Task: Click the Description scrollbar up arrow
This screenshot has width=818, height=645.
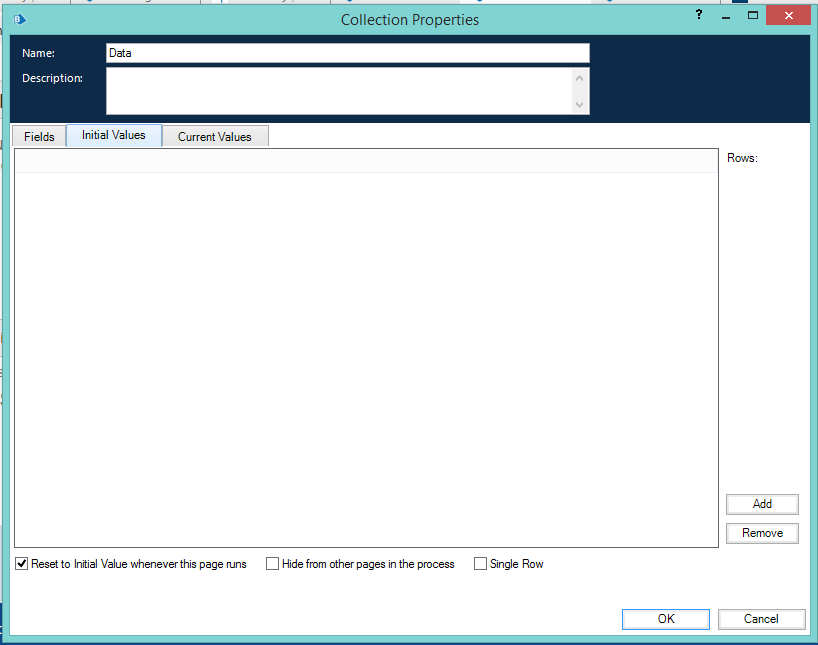Action: click(579, 78)
